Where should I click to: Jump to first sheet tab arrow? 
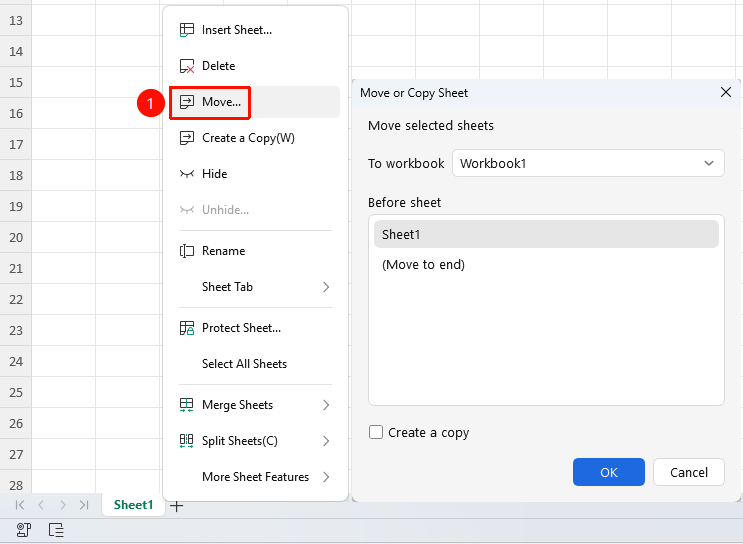click(19, 505)
